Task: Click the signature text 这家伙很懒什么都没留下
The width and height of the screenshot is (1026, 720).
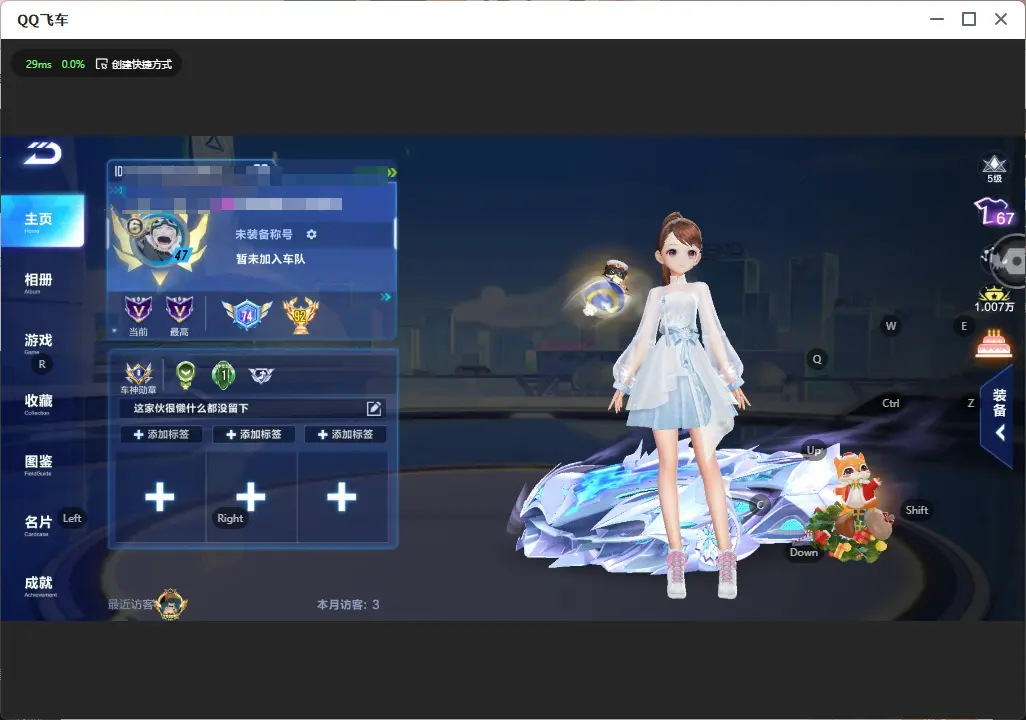Action: click(191, 408)
